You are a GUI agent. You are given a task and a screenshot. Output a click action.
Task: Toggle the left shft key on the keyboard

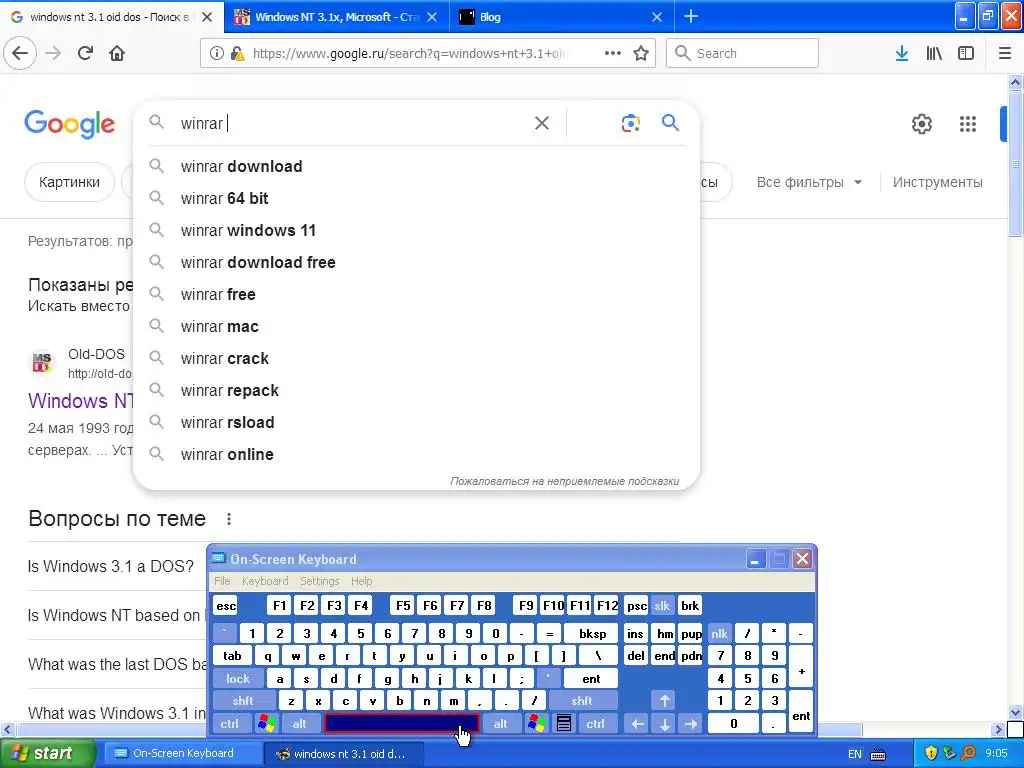coord(243,701)
